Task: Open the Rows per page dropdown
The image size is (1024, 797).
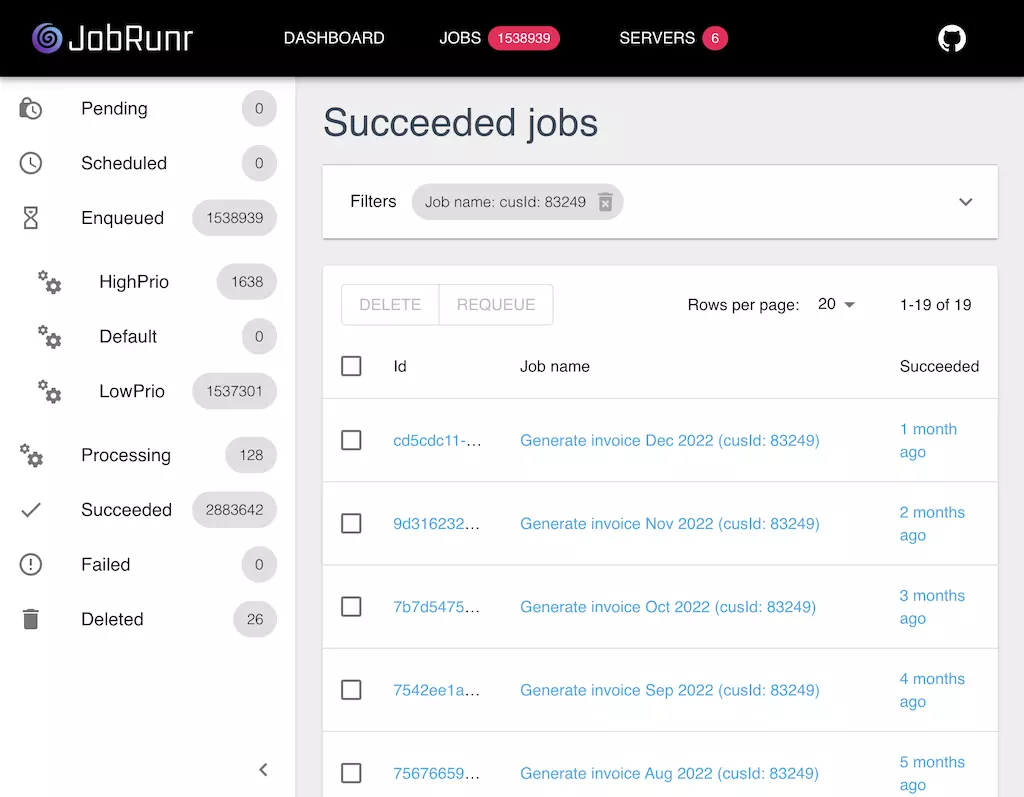Action: pyautogui.click(x=837, y=304)
